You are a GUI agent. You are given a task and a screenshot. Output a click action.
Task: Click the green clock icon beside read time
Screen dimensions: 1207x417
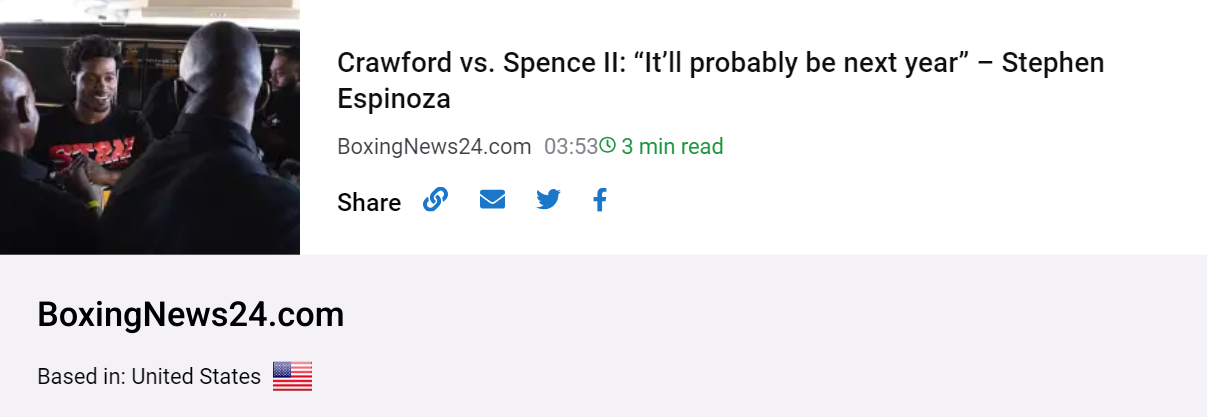tap(607, 146)
